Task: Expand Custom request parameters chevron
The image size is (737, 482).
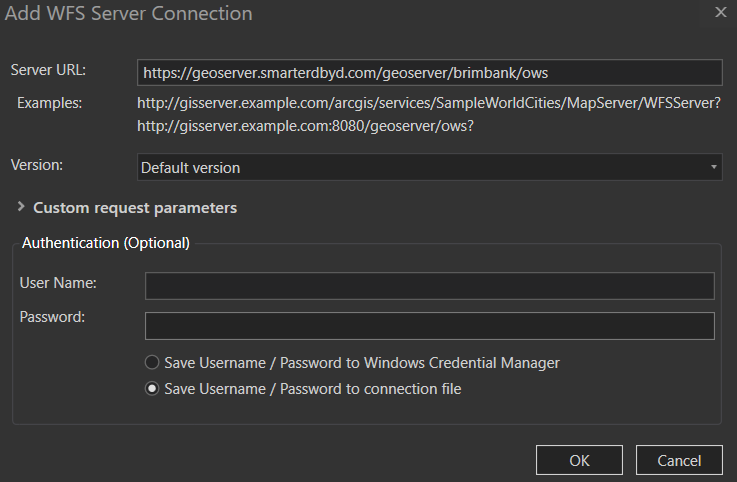Action: pos(21,208)
